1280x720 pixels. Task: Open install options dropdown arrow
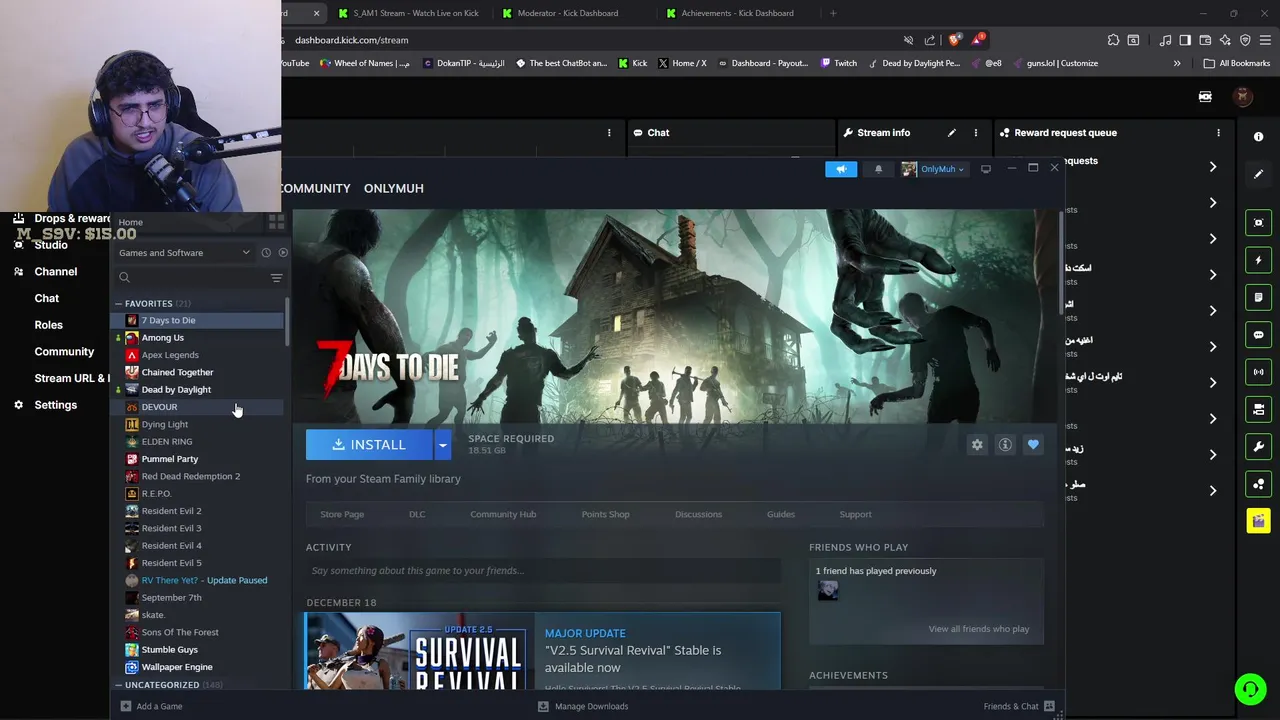442,445
